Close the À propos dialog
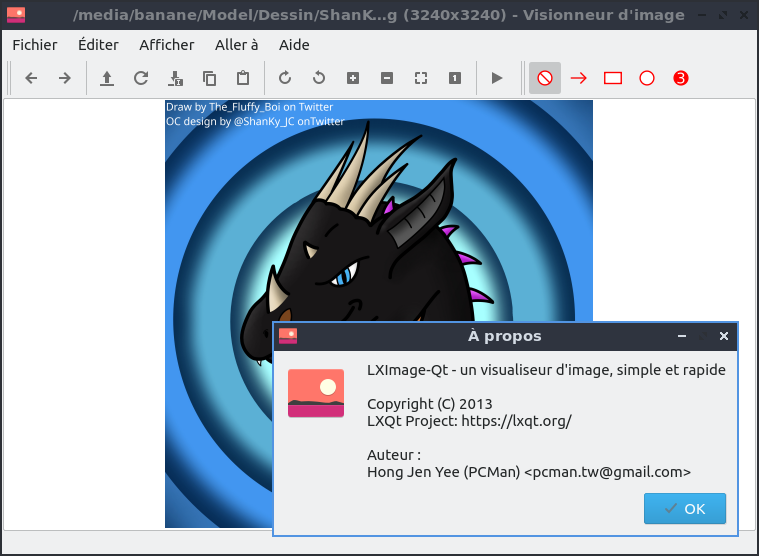 [x=724, y=336]
